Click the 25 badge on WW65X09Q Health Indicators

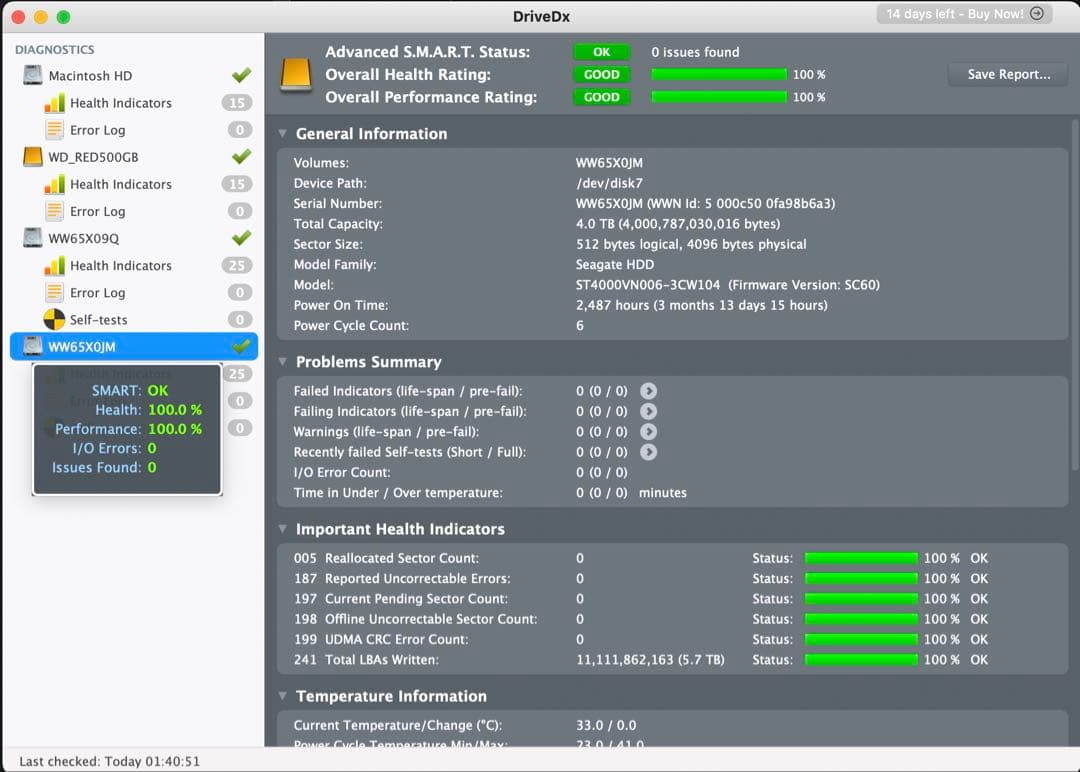coord(237,265)
